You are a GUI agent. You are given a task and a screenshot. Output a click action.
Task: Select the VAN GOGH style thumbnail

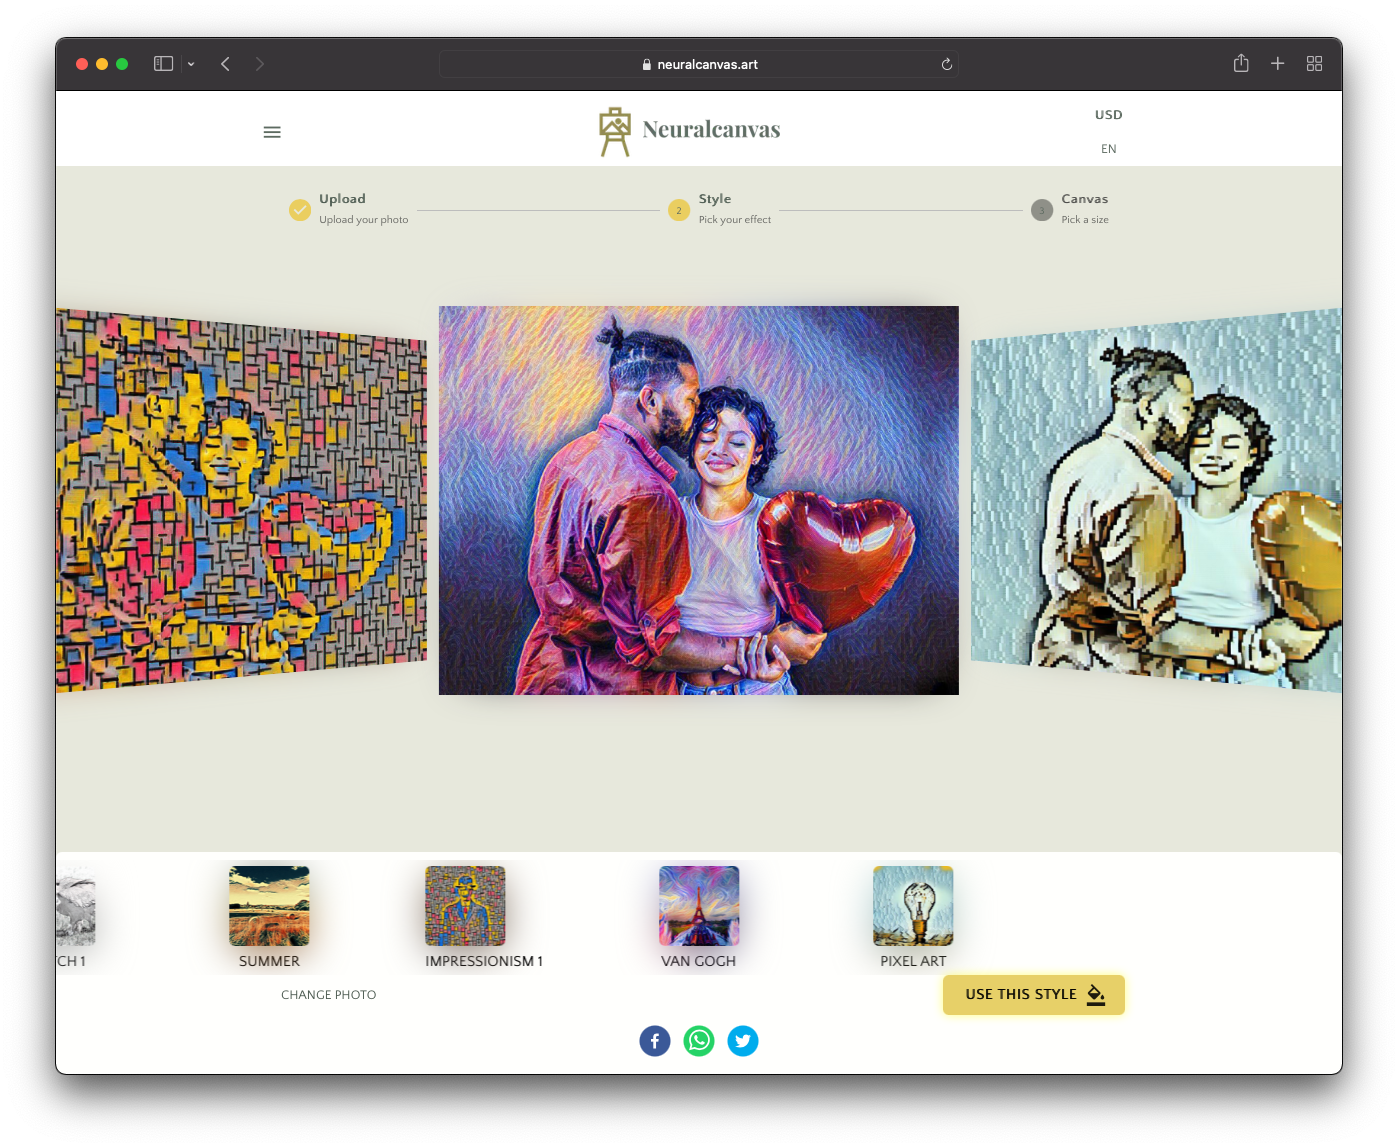click(x=698, y=905)
